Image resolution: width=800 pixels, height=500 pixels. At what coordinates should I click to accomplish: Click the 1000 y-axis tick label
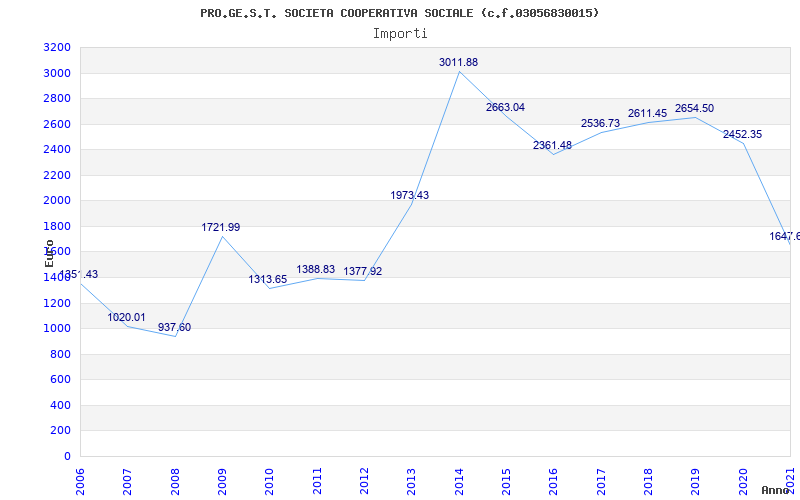tap(58, 329)
